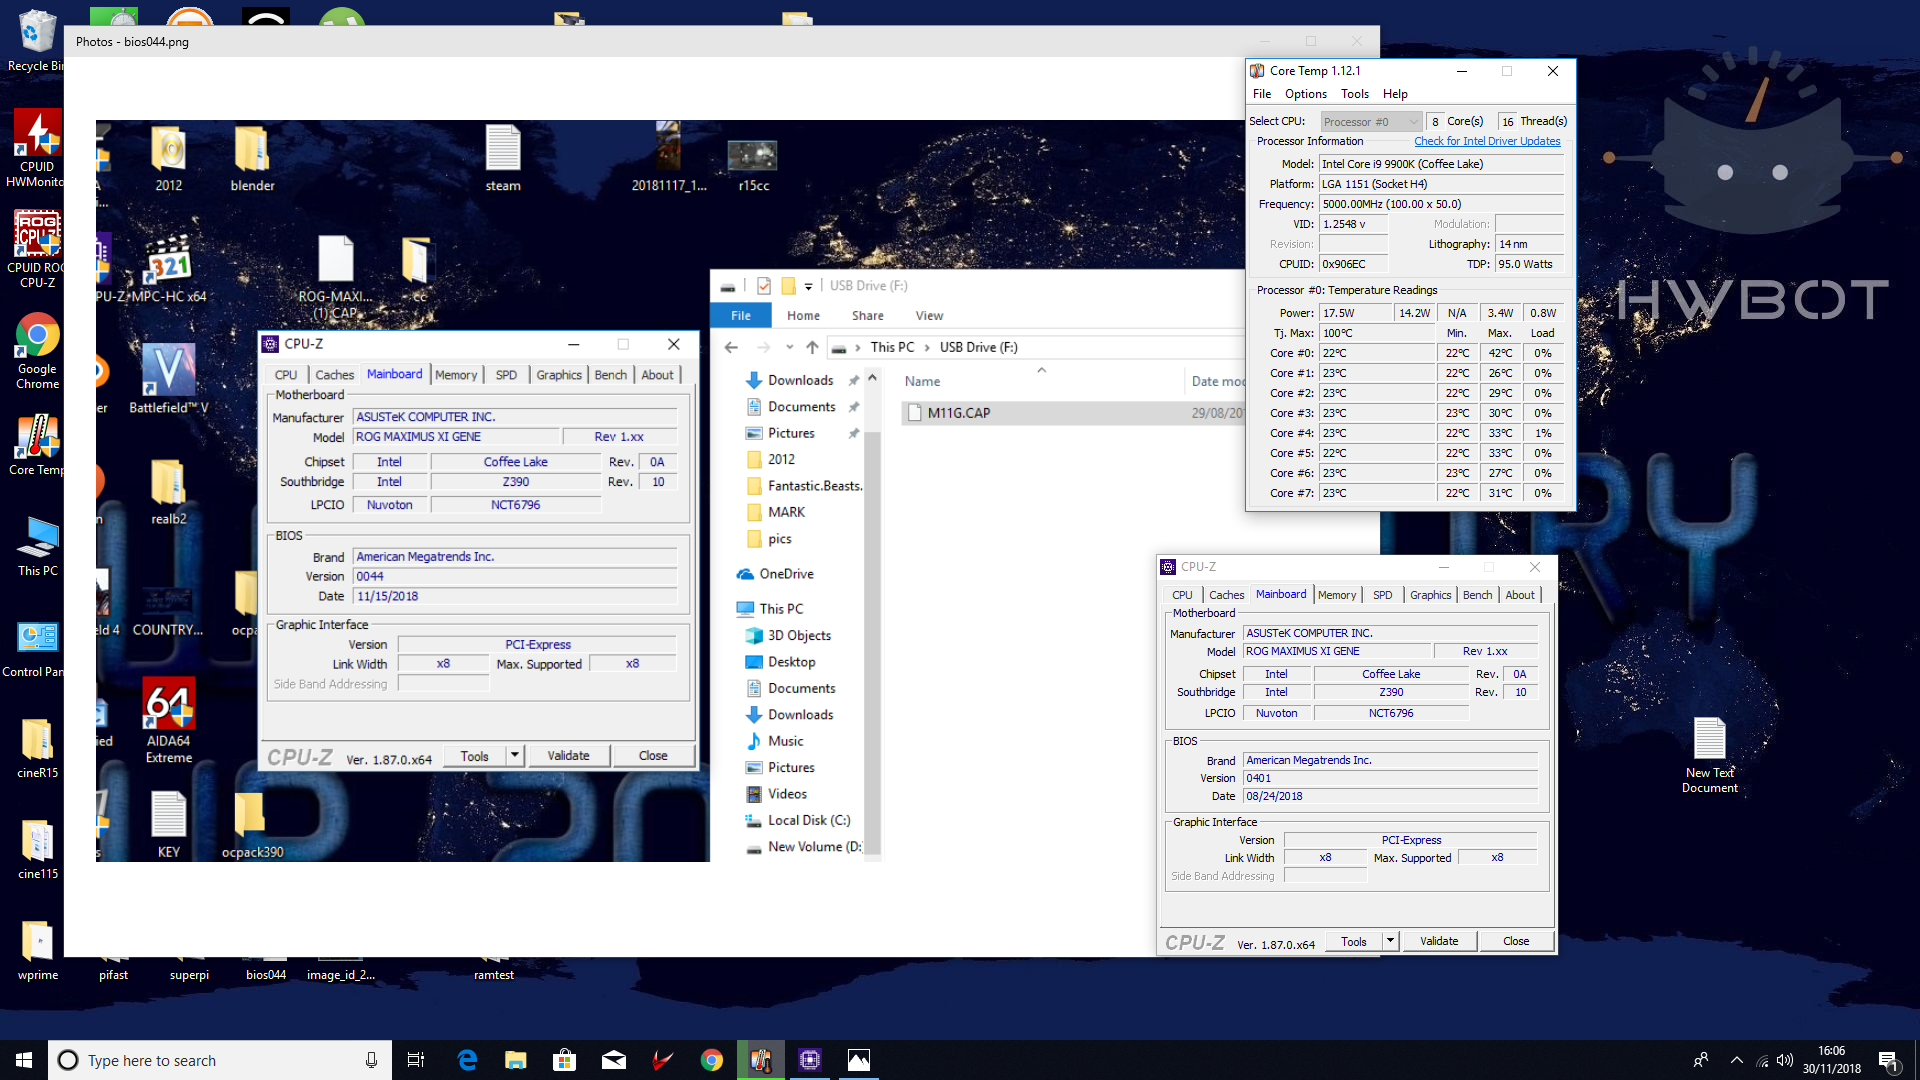This screenshot has height=1080, width=1920.
Task: Select the New Text Document desktop file
Action: 1709,755
